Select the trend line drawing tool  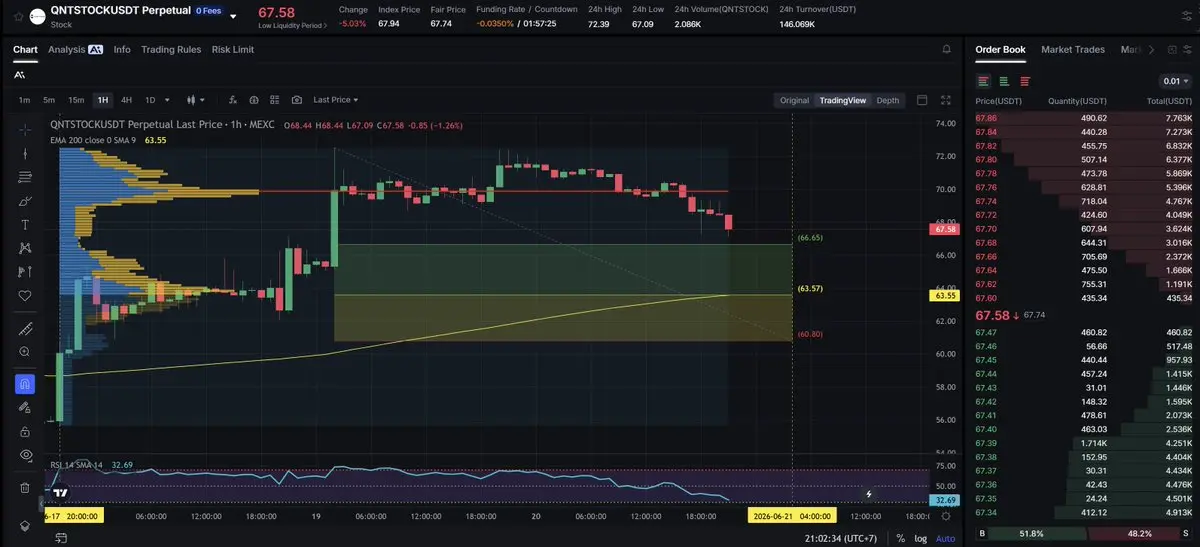coord(25,153)
